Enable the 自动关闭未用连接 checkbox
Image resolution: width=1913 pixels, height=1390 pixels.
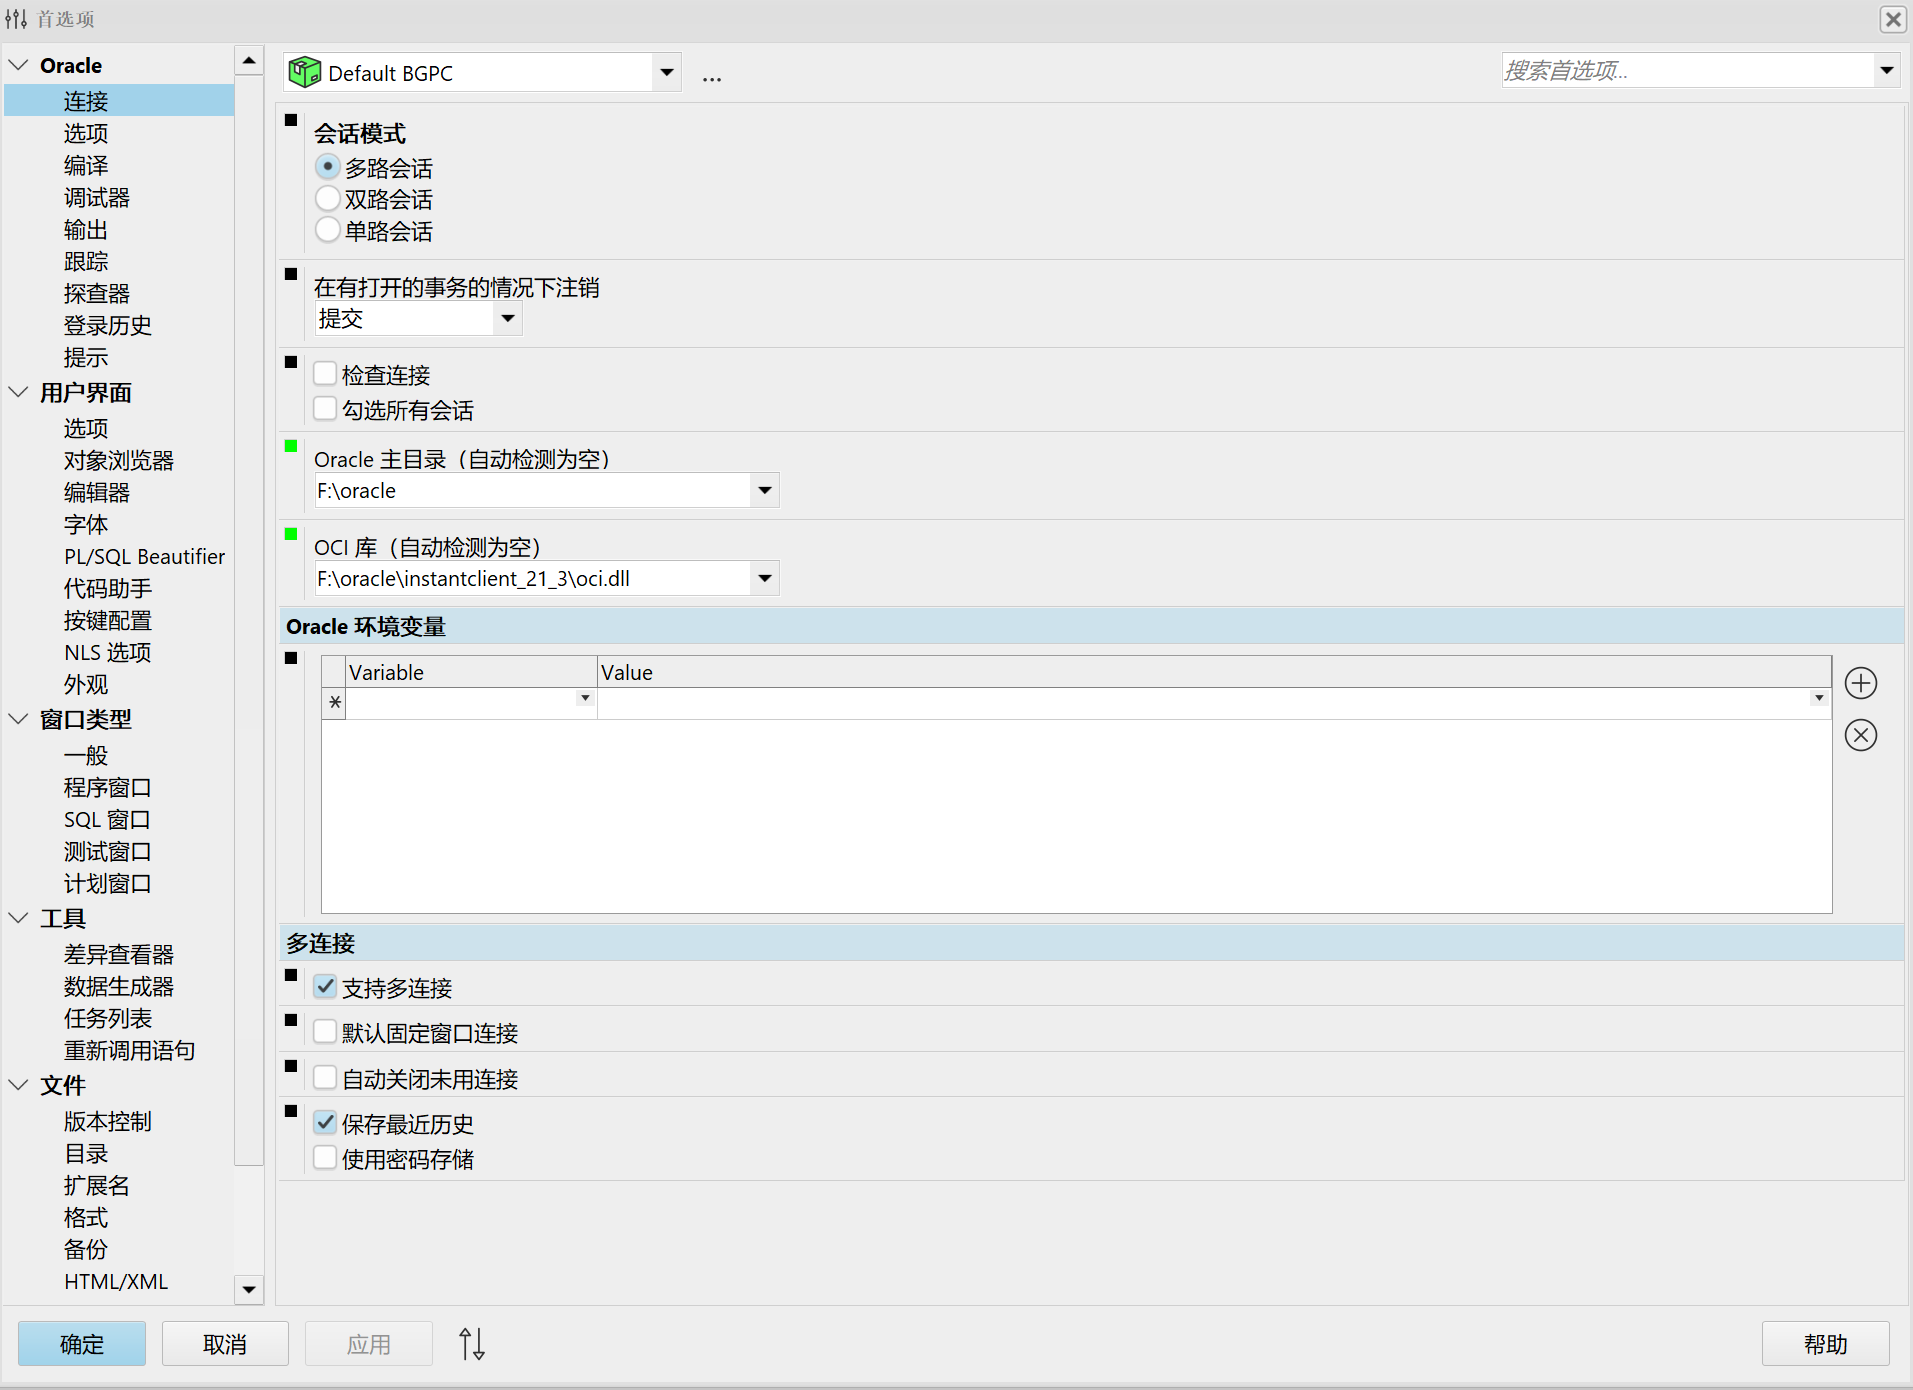click(x=325, y=1078)
